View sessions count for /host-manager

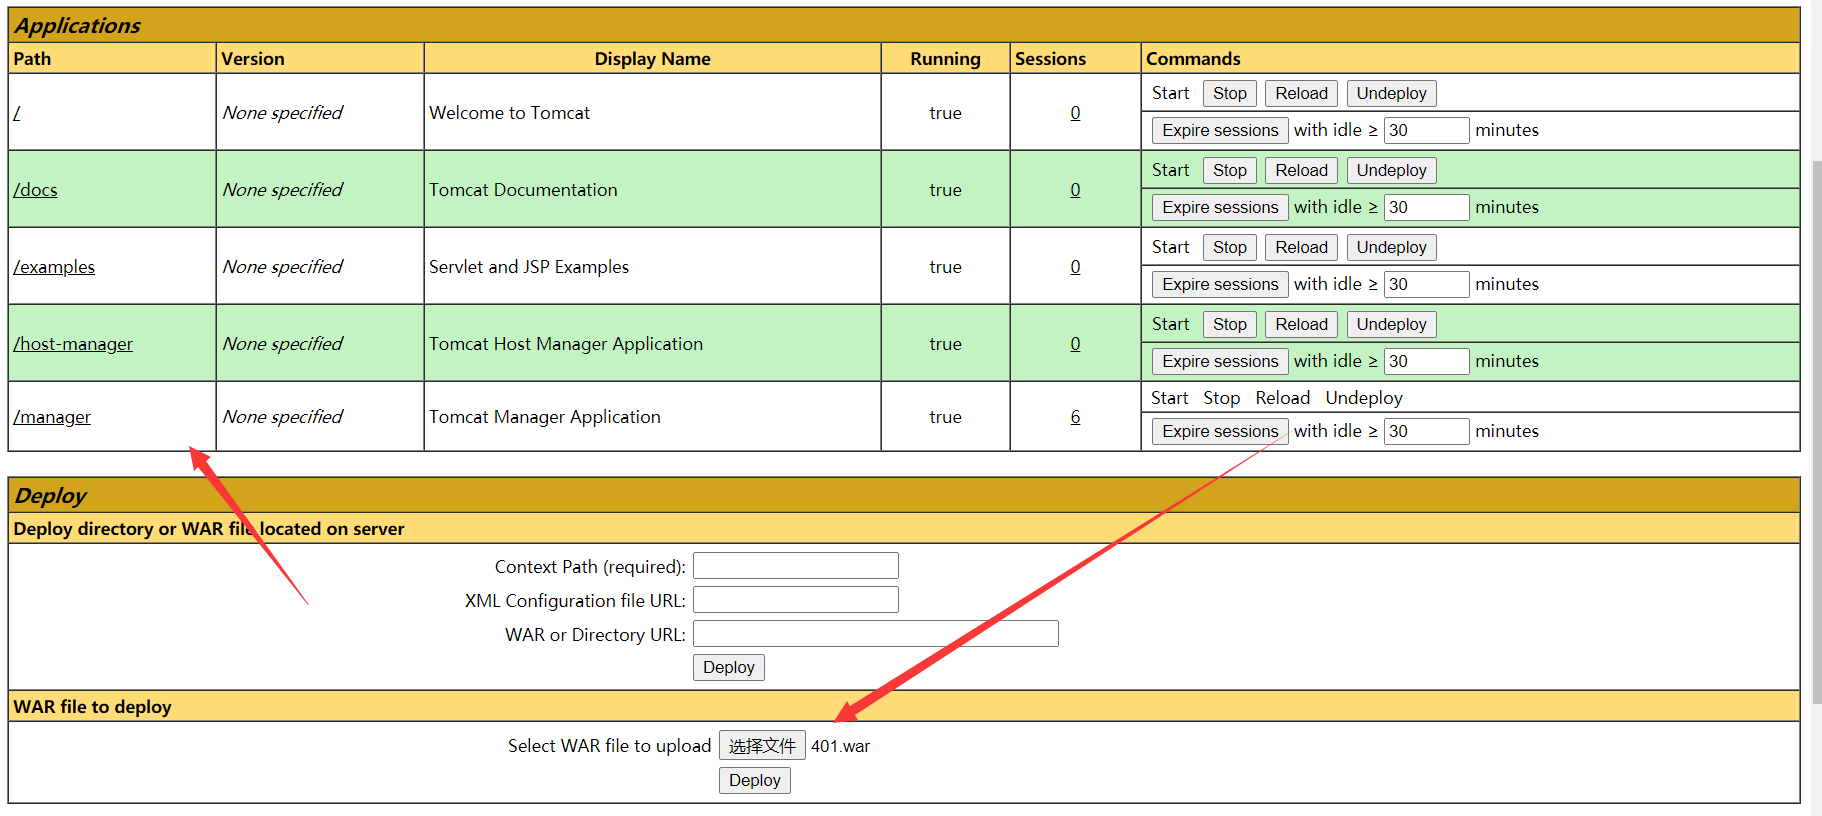point(1075,344)
